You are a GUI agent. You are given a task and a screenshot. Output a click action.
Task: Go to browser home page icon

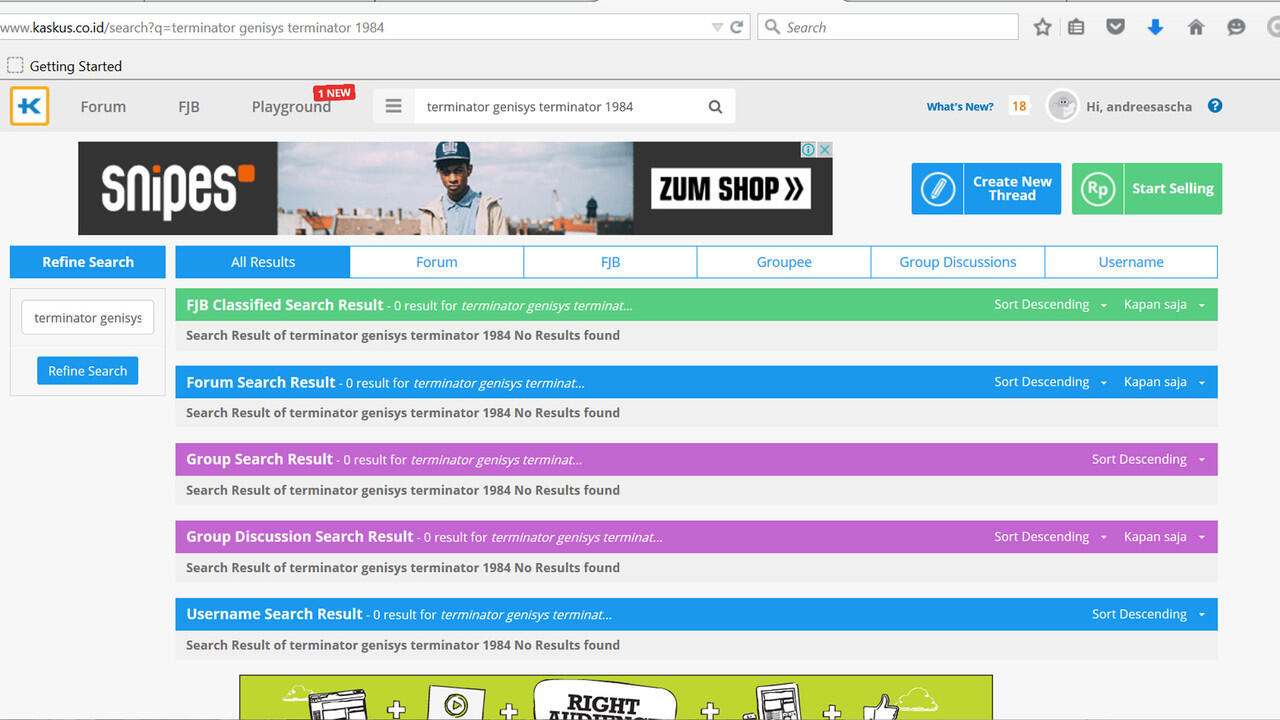point(1196,27)
